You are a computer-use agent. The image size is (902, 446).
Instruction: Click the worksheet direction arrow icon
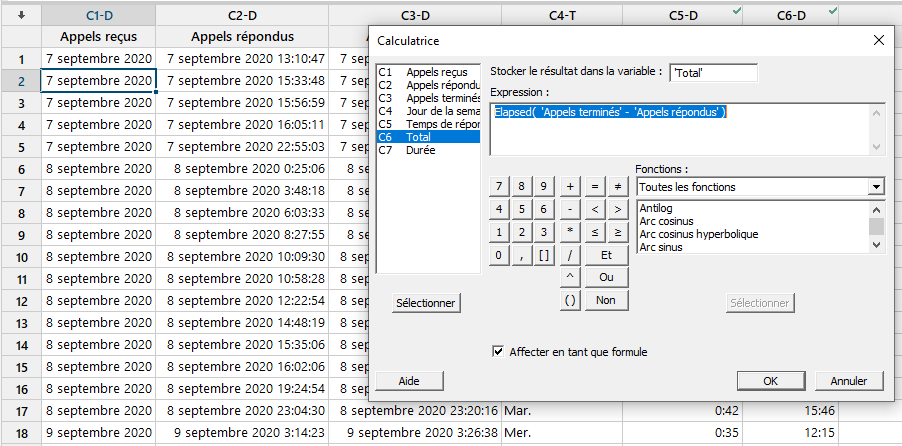tap(21, 16)
